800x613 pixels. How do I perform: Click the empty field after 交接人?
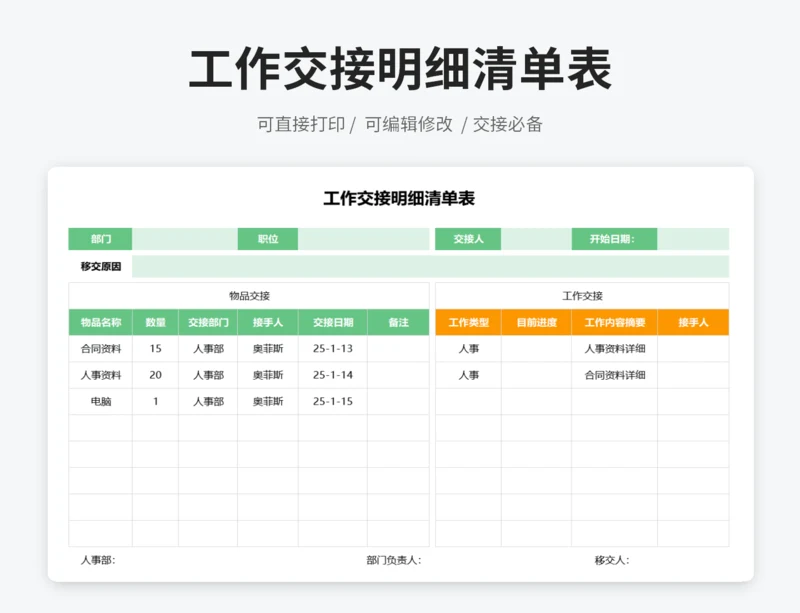click(536, 239)
